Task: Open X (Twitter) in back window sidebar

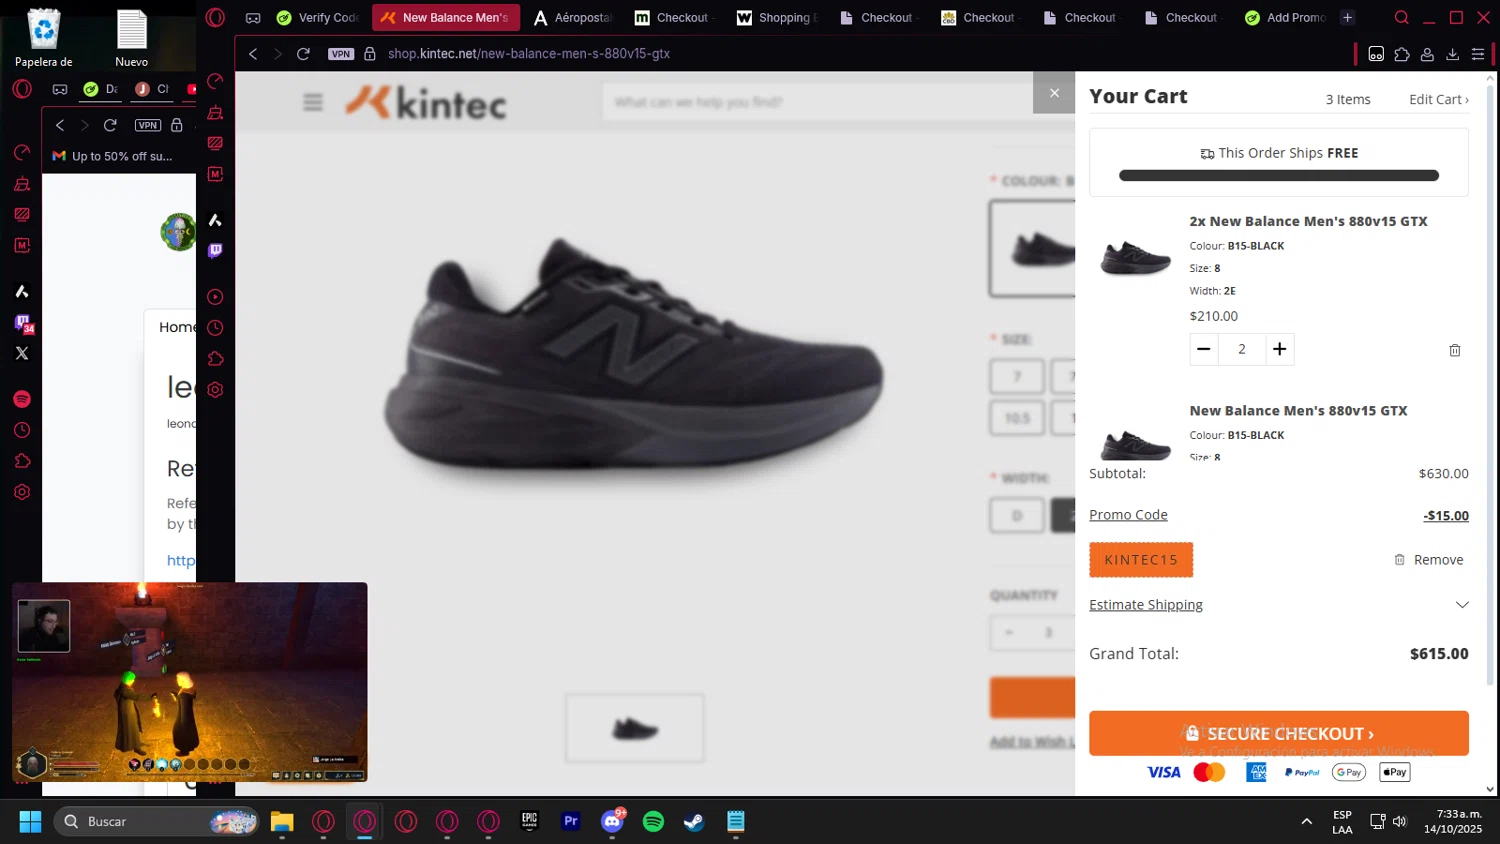Action: (x=22, y=353)
